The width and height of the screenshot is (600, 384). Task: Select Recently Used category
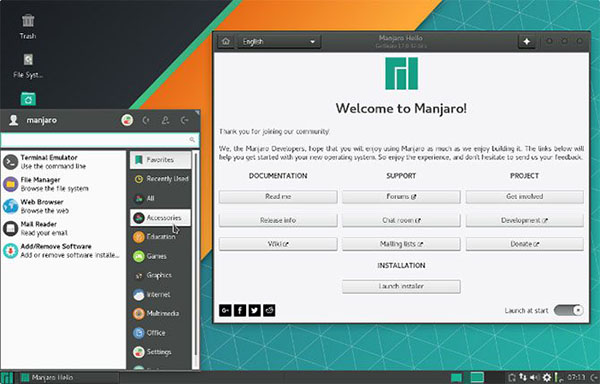(160, 179)
